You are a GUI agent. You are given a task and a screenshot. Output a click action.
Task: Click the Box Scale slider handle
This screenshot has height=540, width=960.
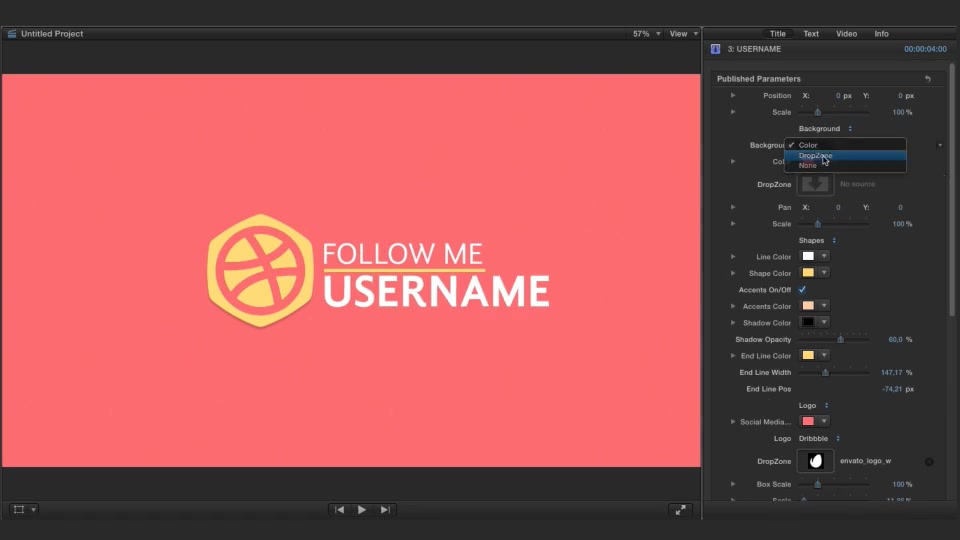817,484
